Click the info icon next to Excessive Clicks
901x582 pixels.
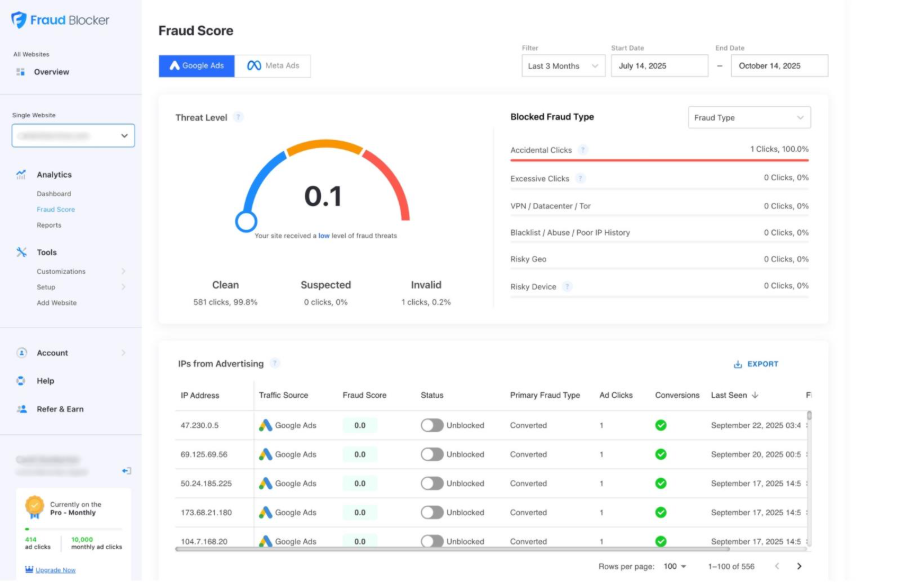tap(580, 179)
